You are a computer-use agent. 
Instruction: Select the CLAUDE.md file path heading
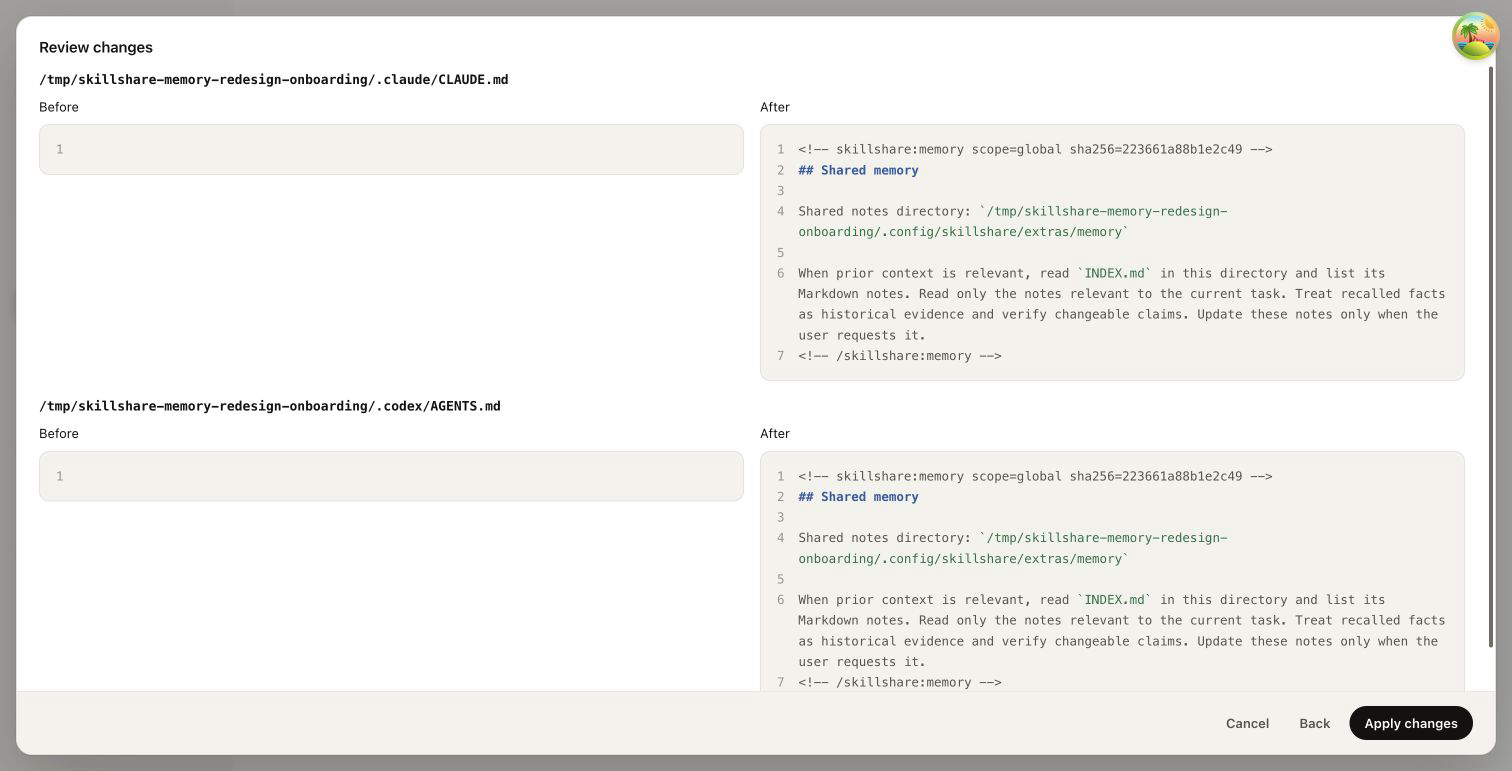point(274,79)
